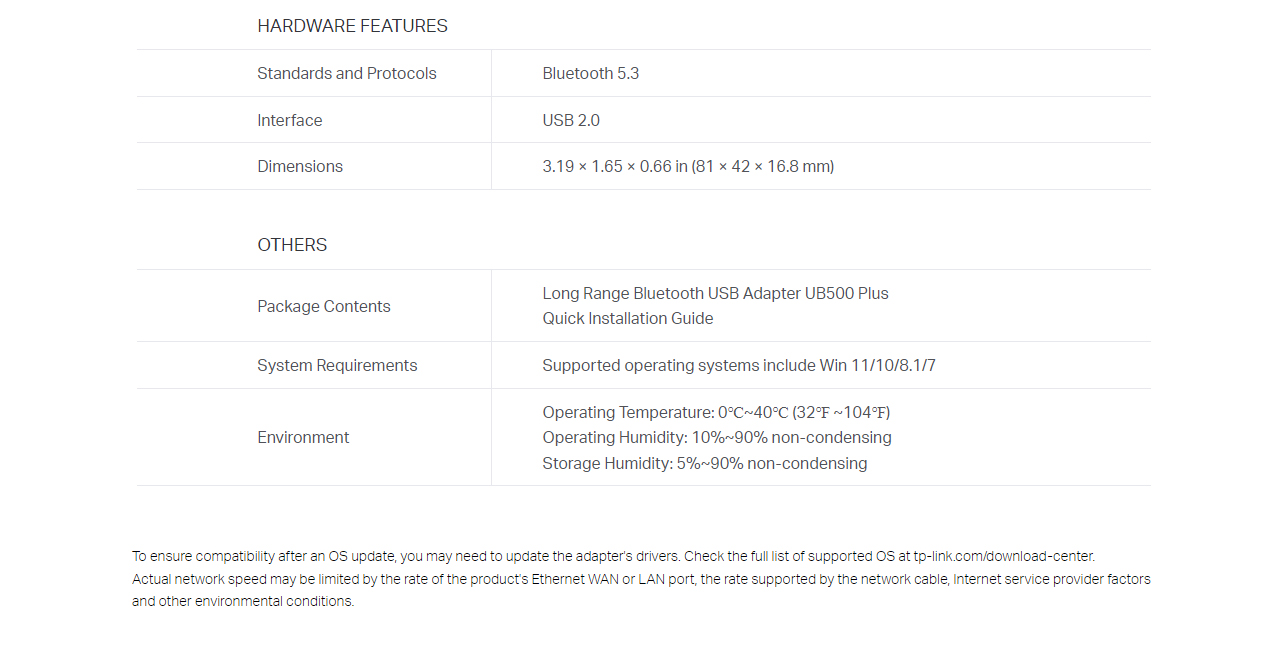Click the HARDWARE FEATURES section heading

click(x=352, y=26)
